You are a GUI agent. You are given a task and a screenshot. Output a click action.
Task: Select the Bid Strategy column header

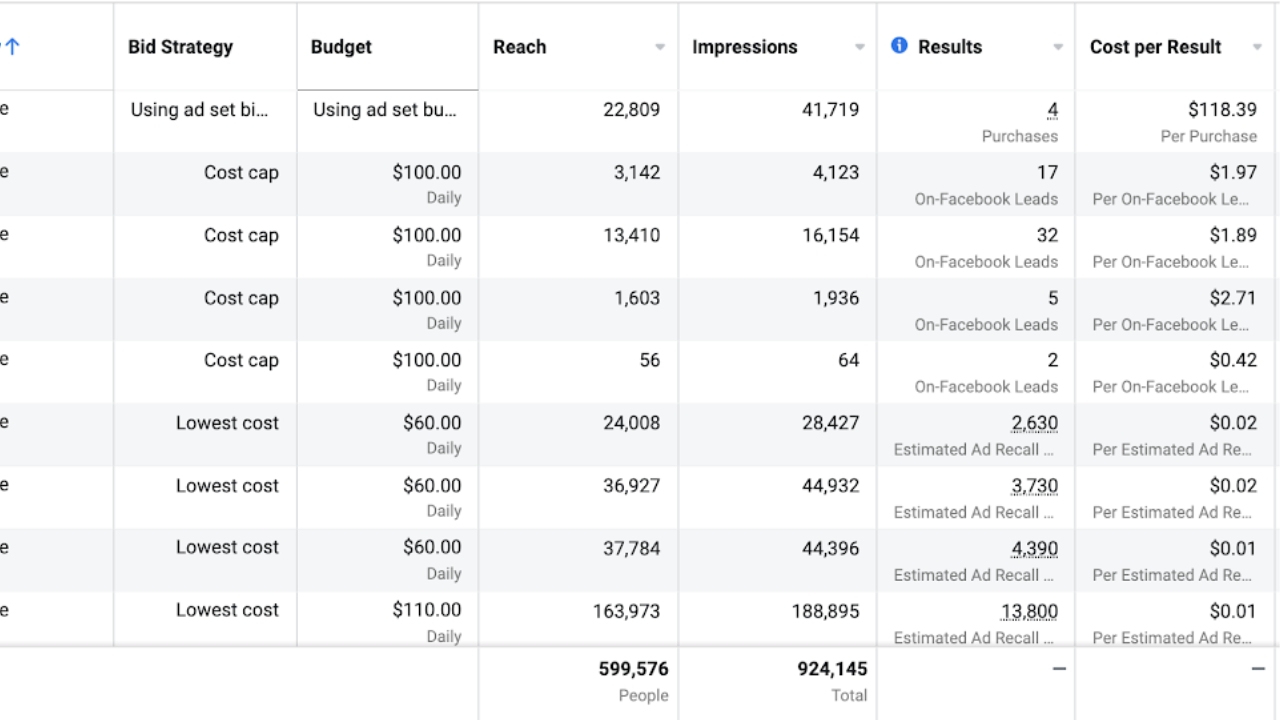pyautogui.click(x=180, y=47)
